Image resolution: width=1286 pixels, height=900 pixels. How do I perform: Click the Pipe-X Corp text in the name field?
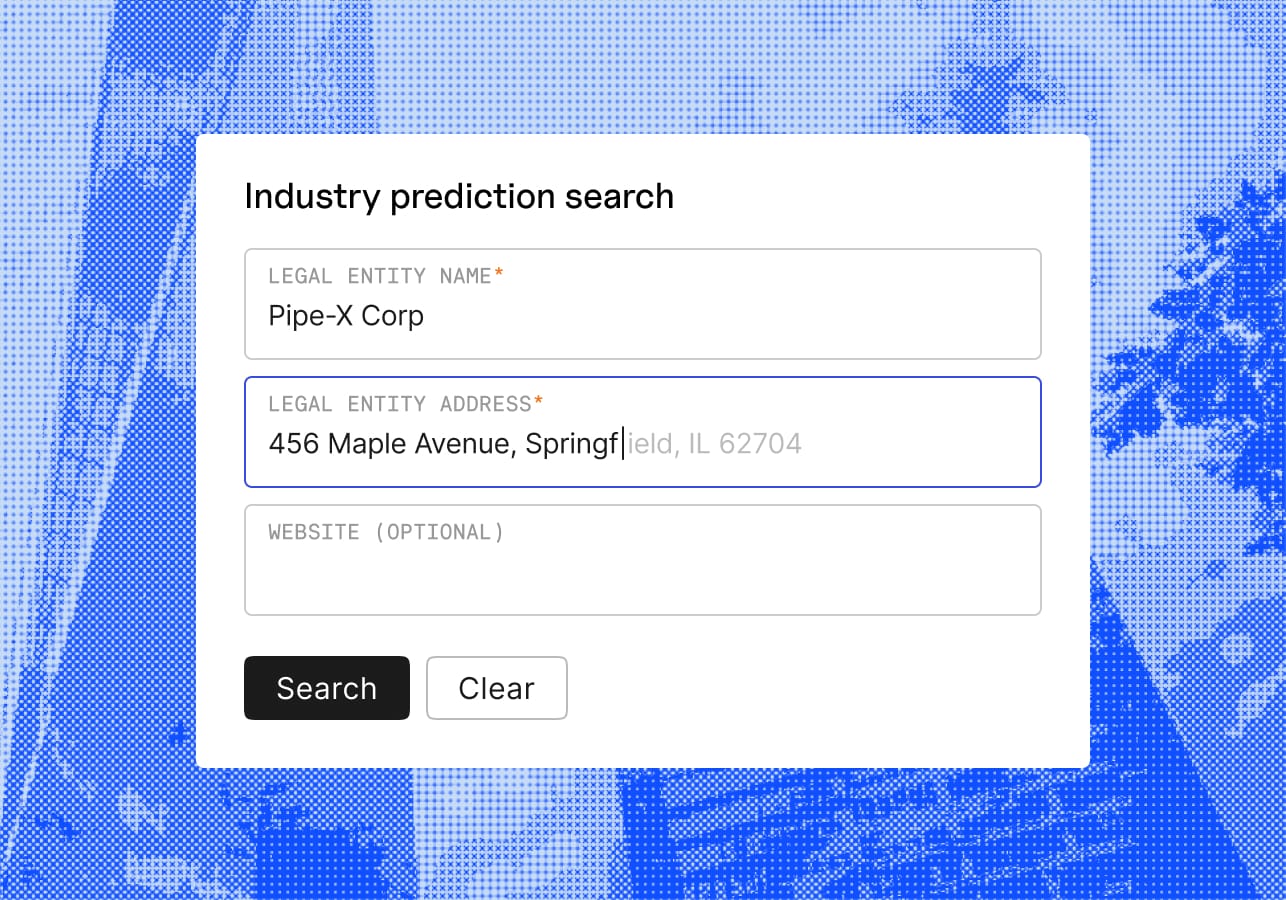coord(345,316)
